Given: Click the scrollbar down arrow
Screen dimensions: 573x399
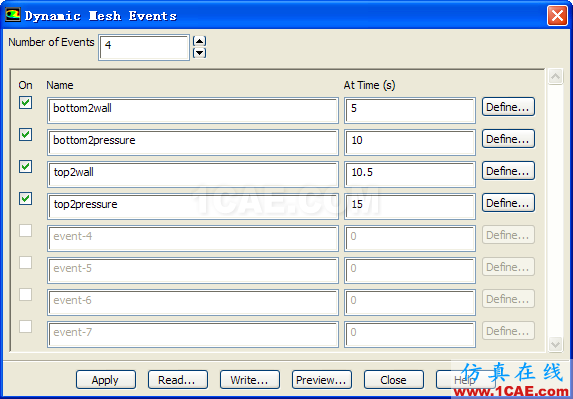Looking at the screenshot, I should (x=555, y=345).
